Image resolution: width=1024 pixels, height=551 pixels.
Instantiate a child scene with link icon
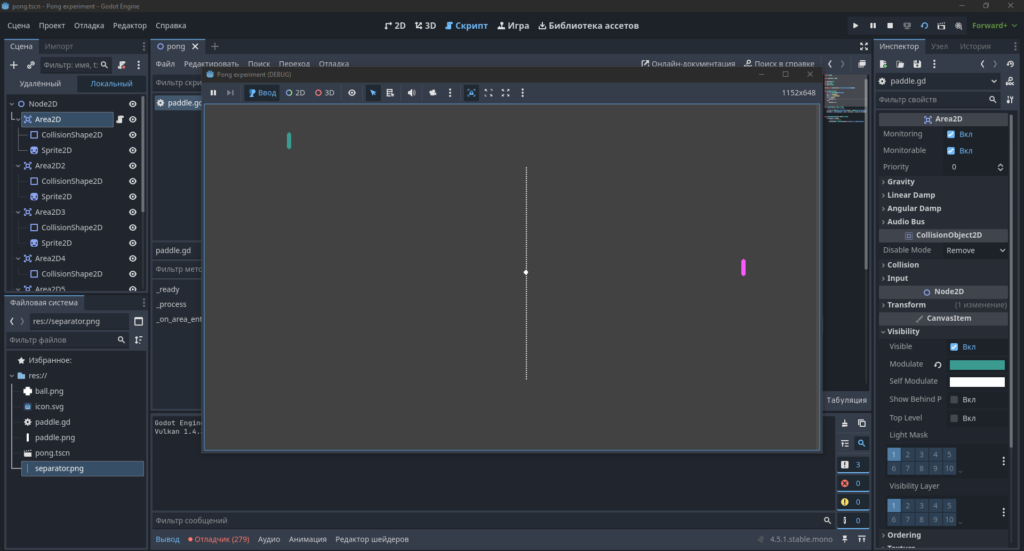[x=31, y=65]
